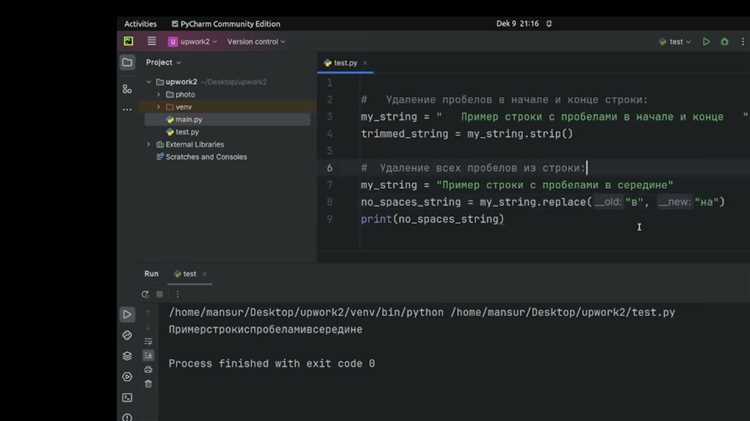Viewport: 750px width, 421px height.
Task: Run the test configuration with the green play icon
Action: [x=706, y=42]
